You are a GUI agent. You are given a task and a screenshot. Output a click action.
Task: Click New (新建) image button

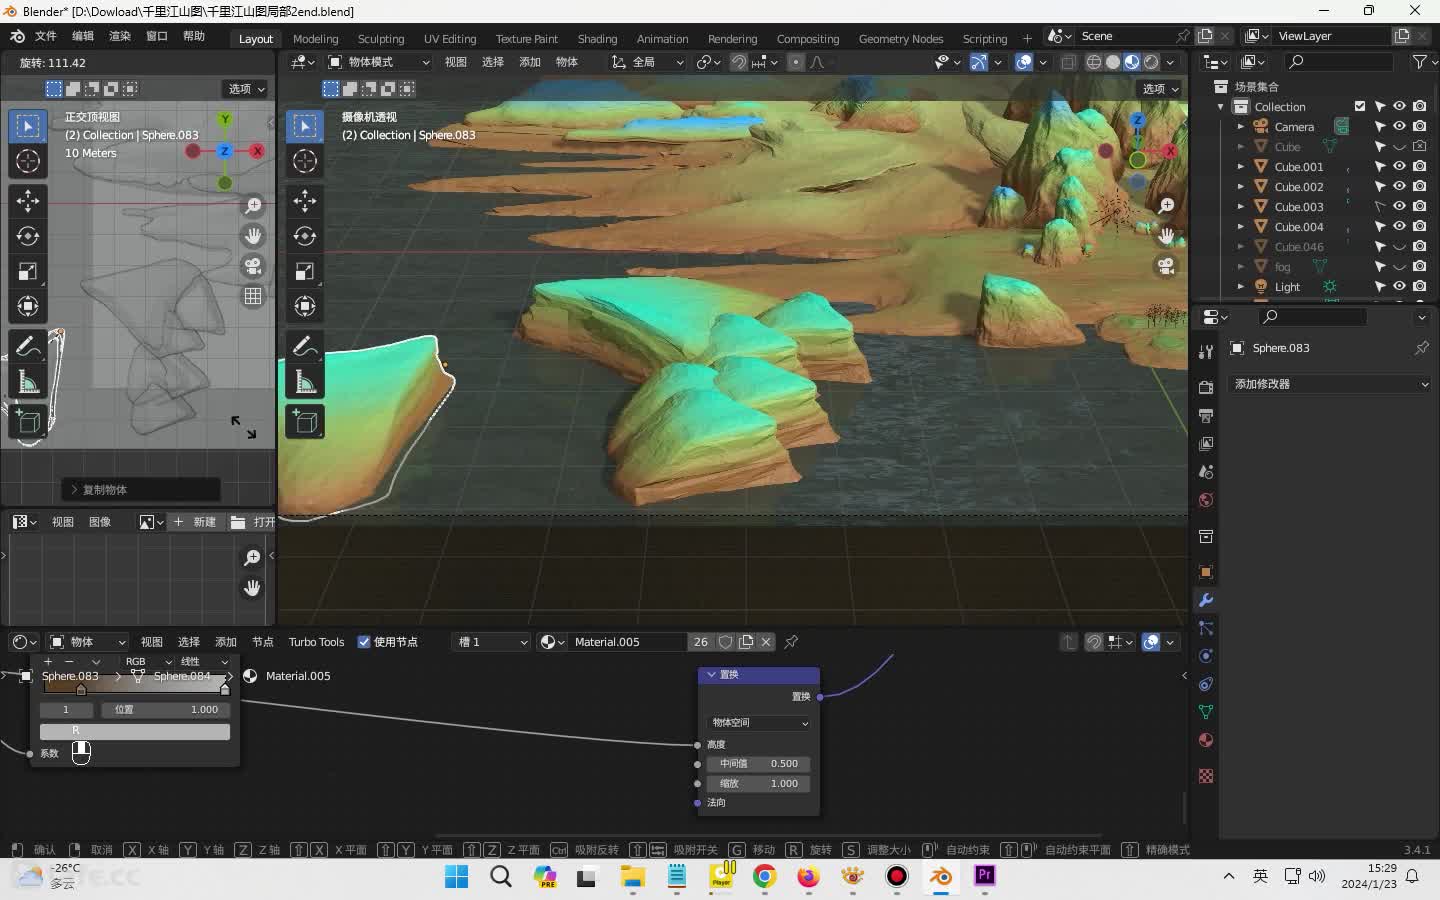tap(195, 522)
